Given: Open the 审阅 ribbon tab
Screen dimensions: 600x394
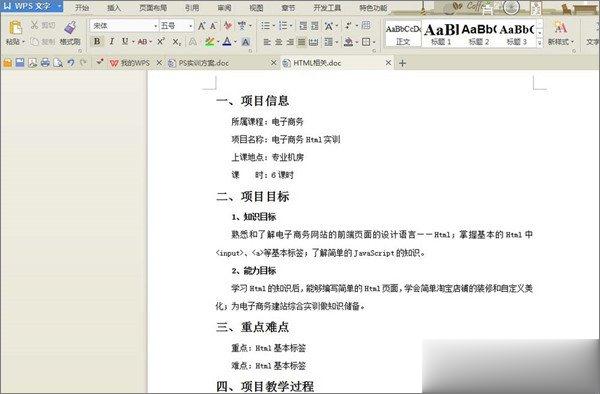Looking at the screenshot, I should click(x=224, y=8).
